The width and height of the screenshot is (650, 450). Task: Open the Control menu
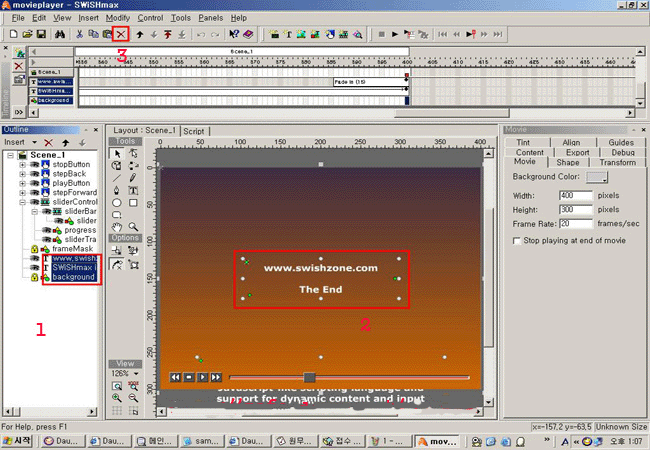150,18
